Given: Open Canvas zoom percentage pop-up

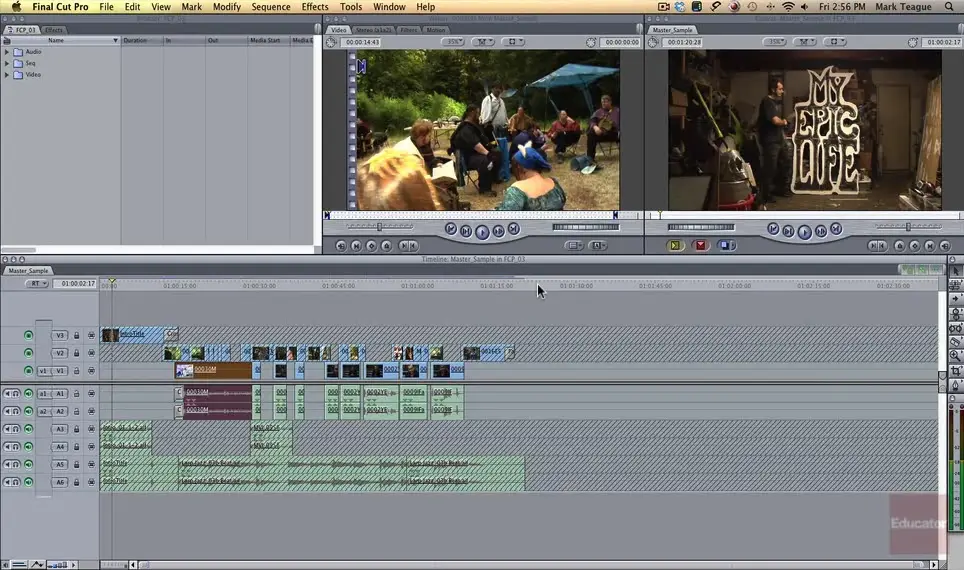Looking at the screenshot, I should click(x=775, y=42).
